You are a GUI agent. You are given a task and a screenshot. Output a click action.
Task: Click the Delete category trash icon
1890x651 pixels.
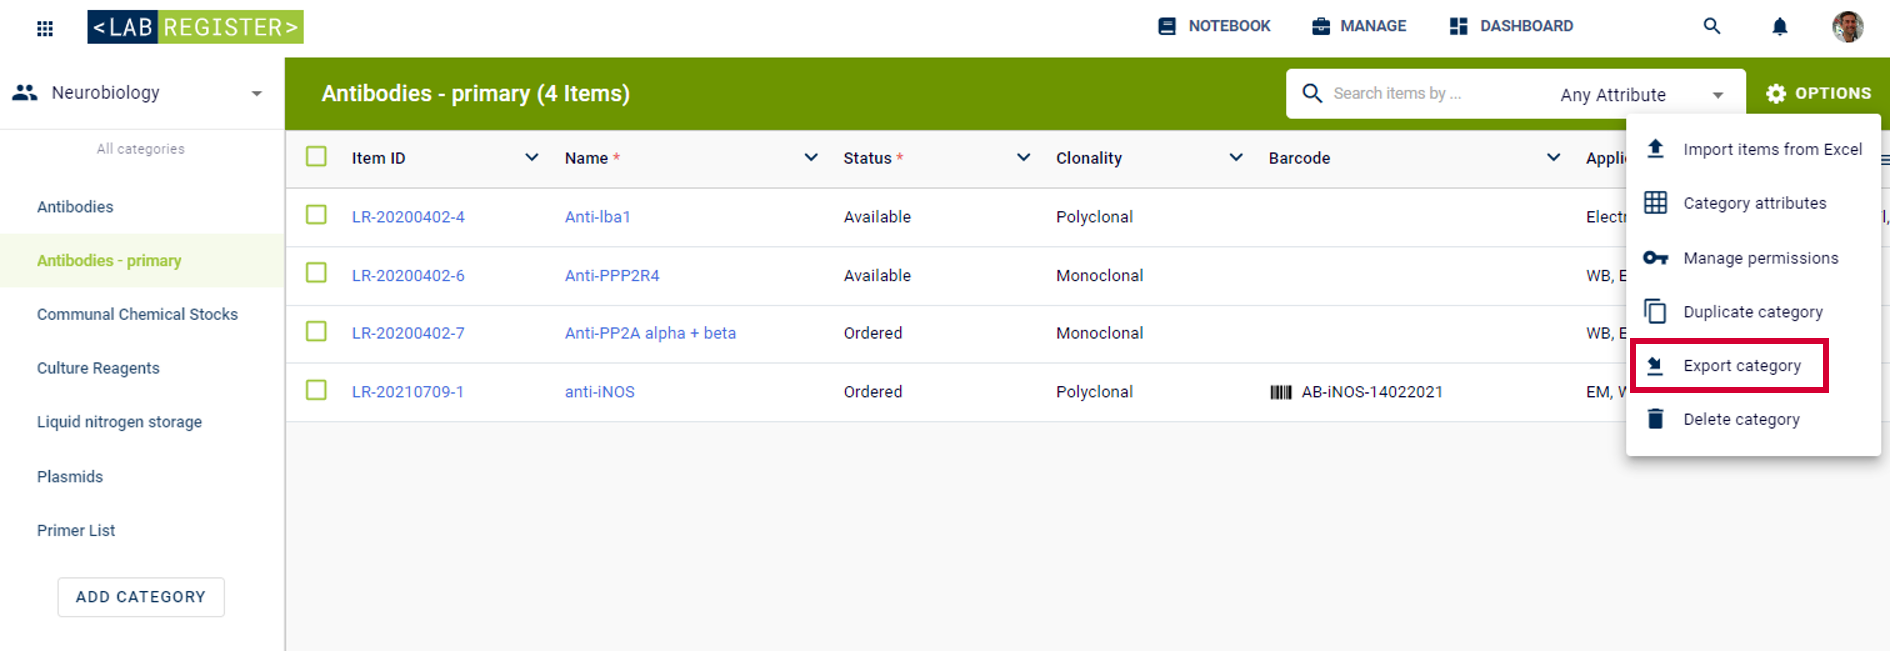(x=1656, y=419)
